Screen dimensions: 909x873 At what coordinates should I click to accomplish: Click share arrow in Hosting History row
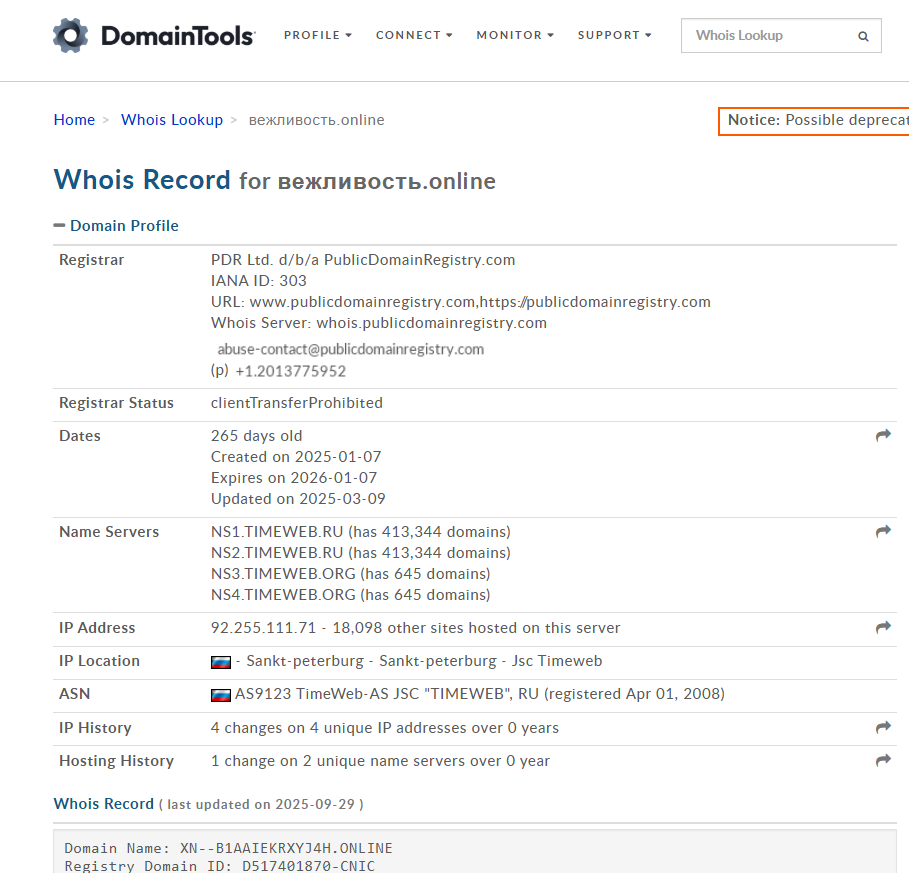(x=883, y=760)
